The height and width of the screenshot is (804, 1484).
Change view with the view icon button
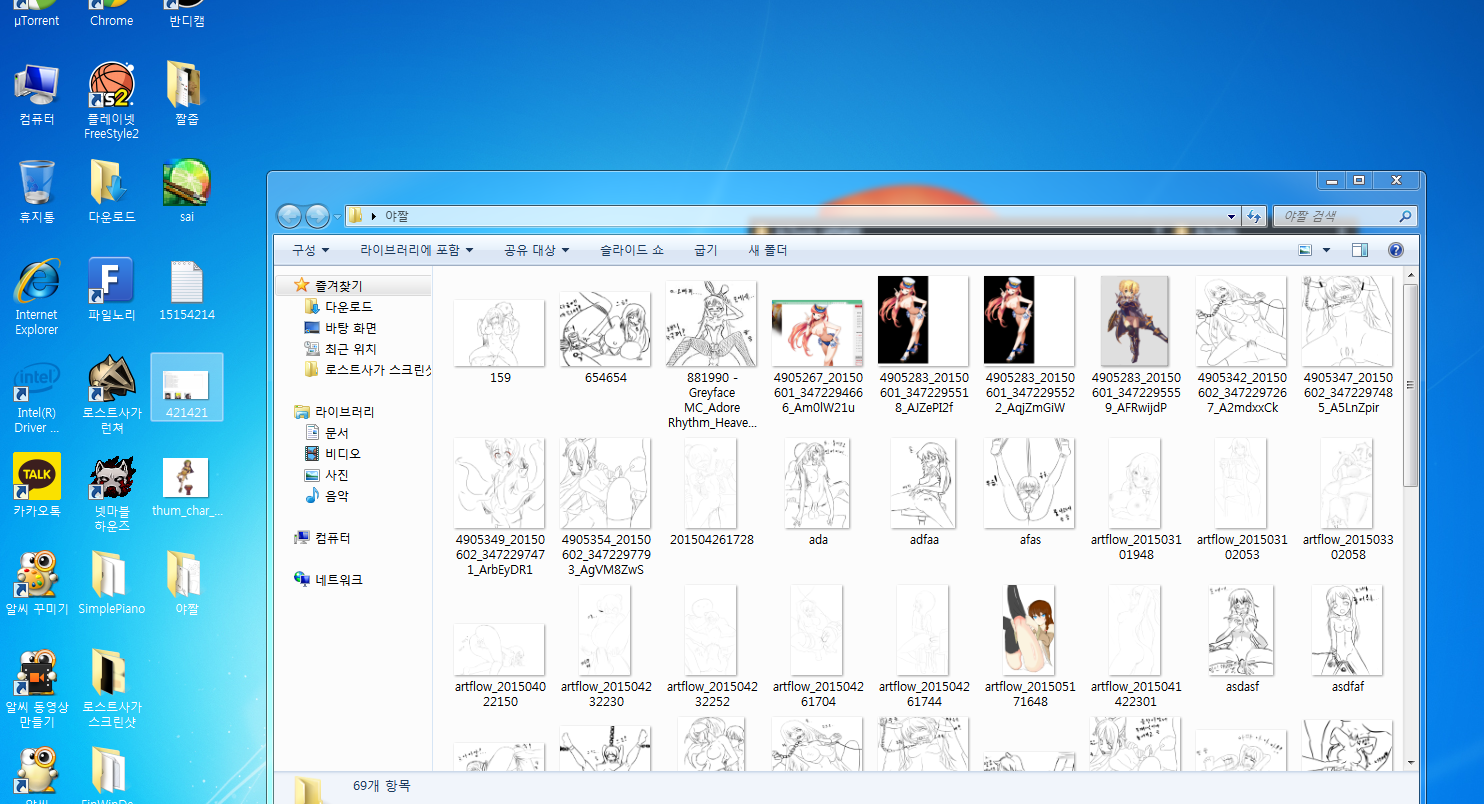click(x=1305, y=250)
